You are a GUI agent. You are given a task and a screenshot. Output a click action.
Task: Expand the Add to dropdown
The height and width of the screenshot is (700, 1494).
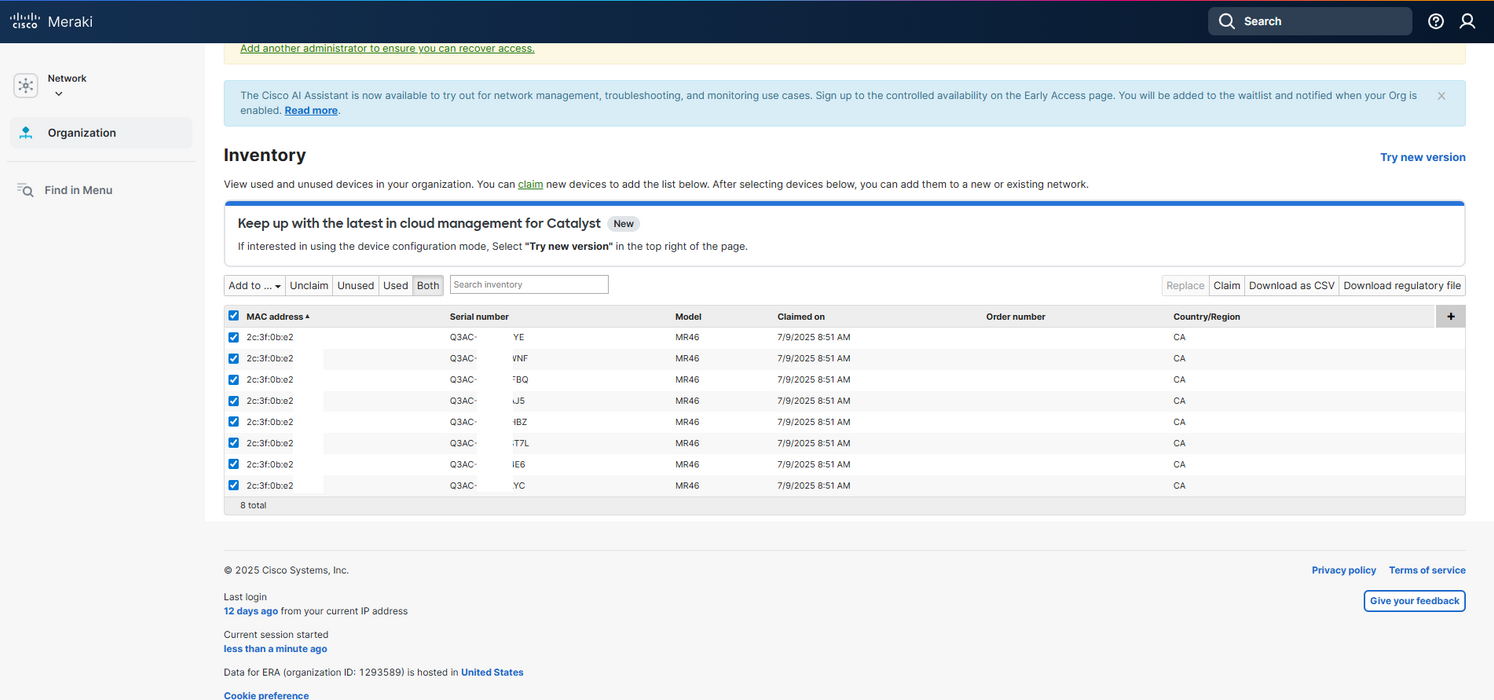click(x=254, y=285)
